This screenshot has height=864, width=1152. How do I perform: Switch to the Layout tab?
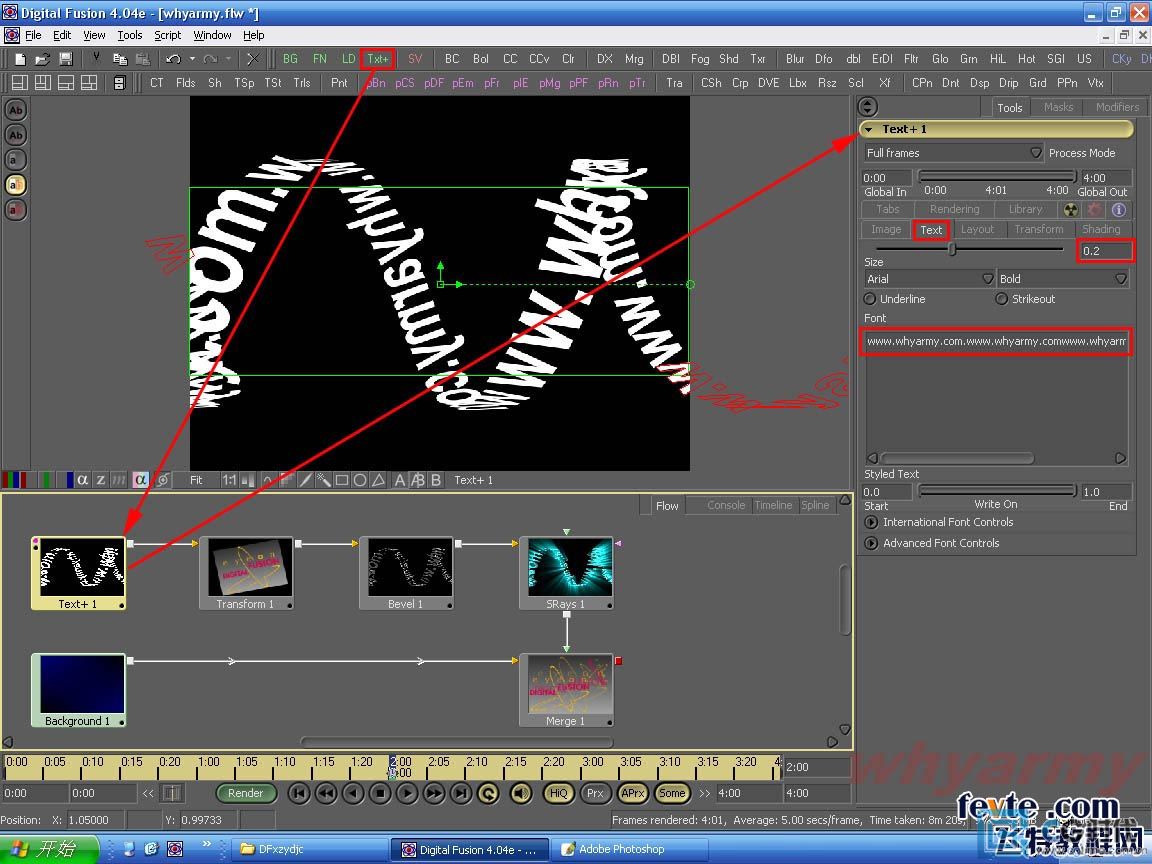click(977, 229)
